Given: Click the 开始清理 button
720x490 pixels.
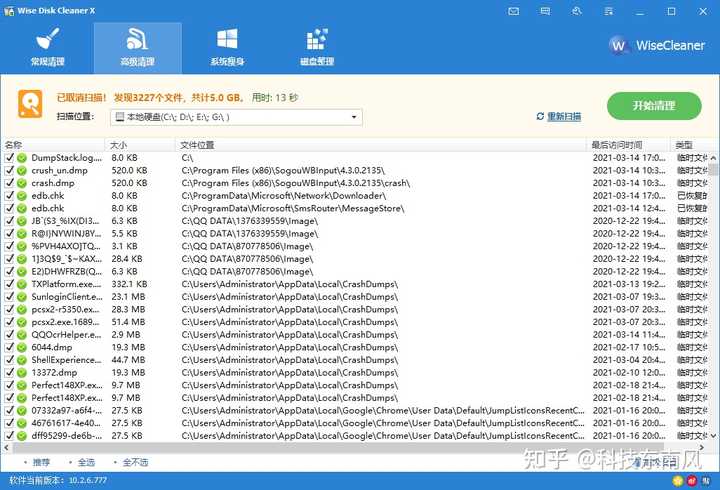Looking at the screenshot, I should tap(654, 106).
